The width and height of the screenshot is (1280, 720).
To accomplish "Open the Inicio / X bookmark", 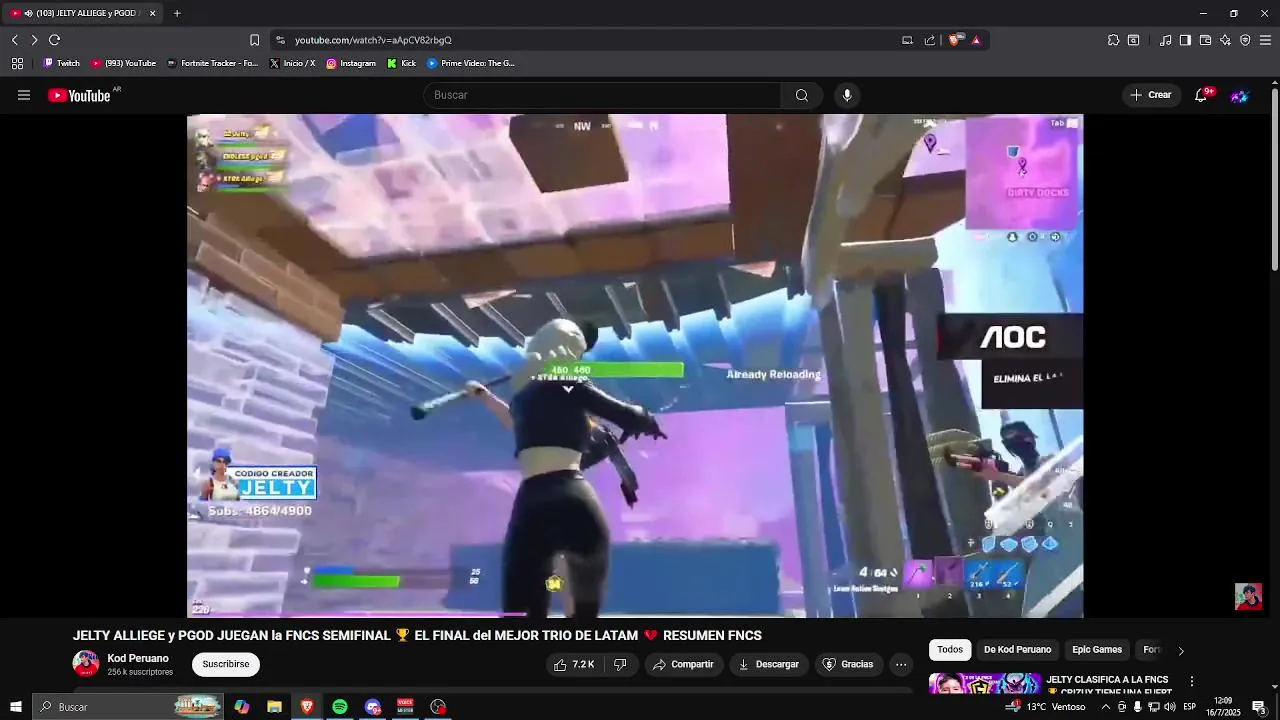I will (x=292, y=63).
